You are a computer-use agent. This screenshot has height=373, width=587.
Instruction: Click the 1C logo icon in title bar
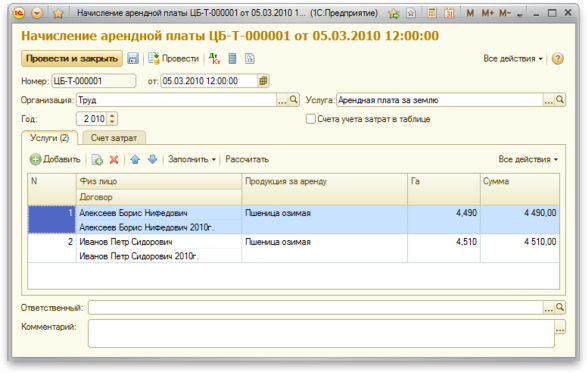pos(19,13)
